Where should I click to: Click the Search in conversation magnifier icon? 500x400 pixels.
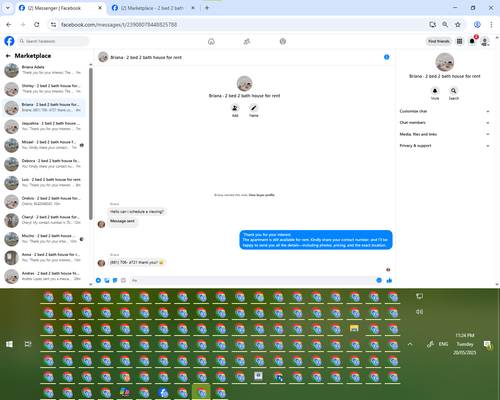point(453,91)
